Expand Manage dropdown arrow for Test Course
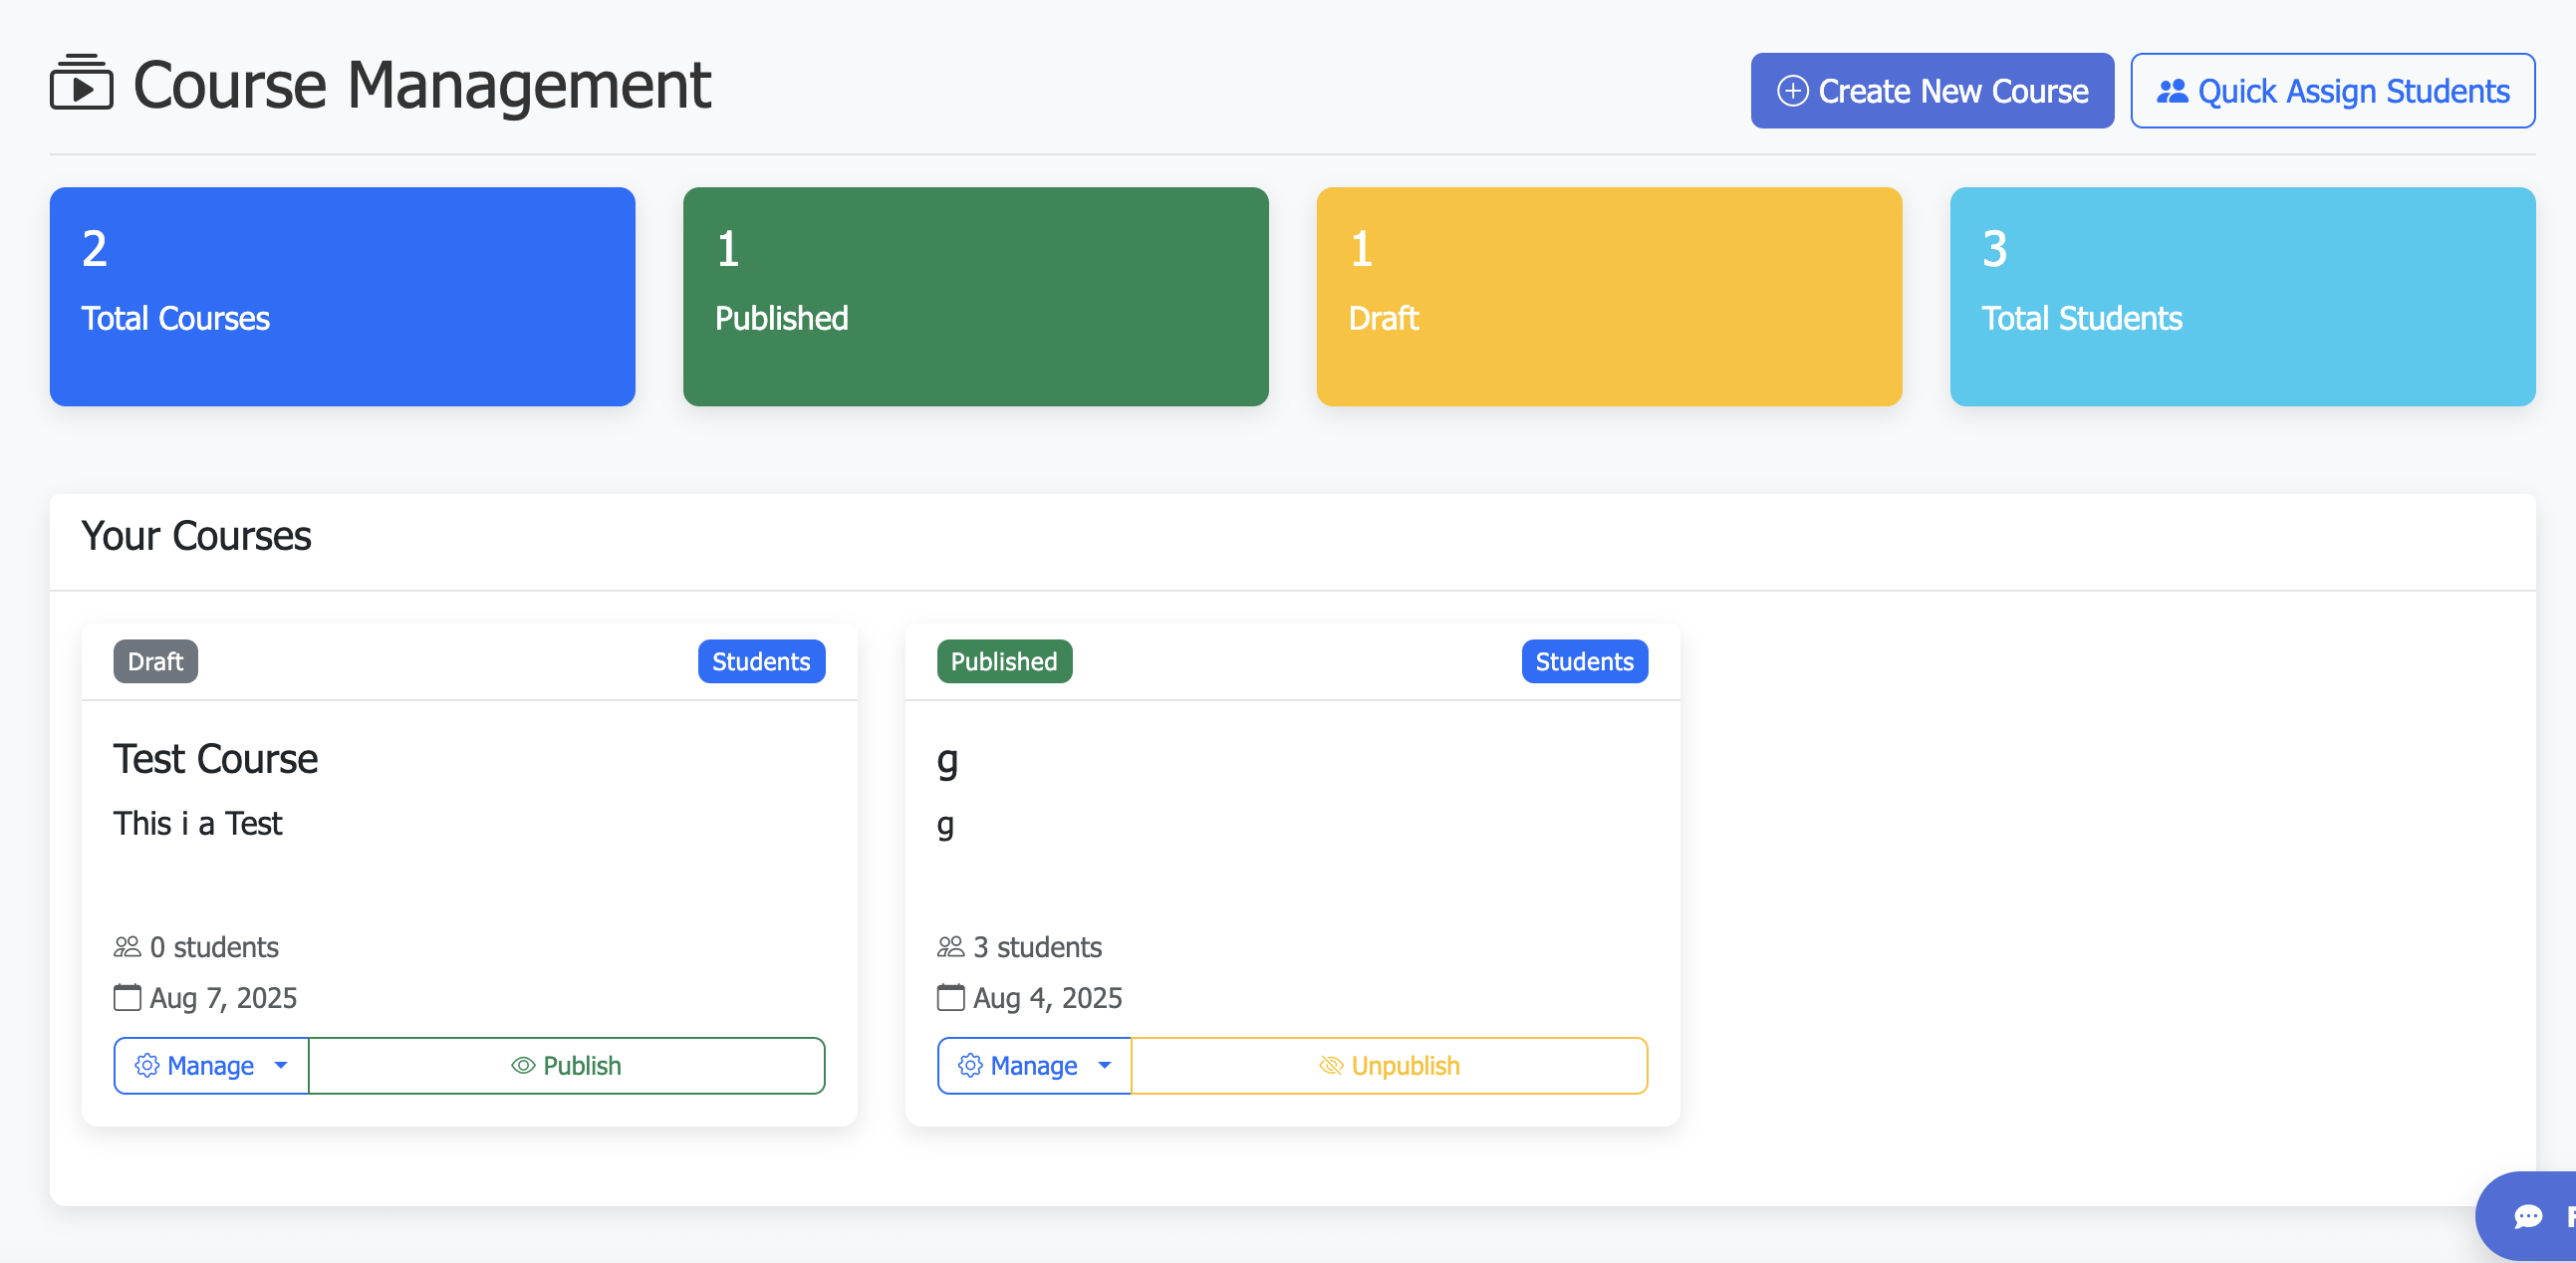2576x1263 pixels. pyautogui.click(x=281, y=1065)
